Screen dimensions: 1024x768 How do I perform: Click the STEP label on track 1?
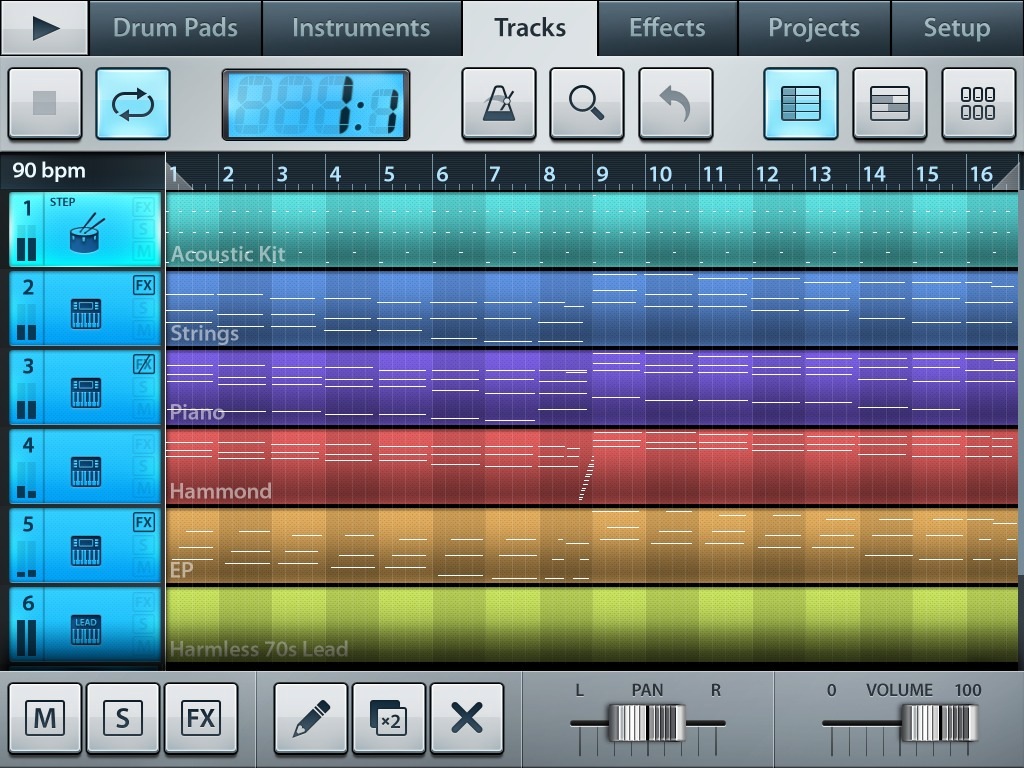click(x=63, y=202)
